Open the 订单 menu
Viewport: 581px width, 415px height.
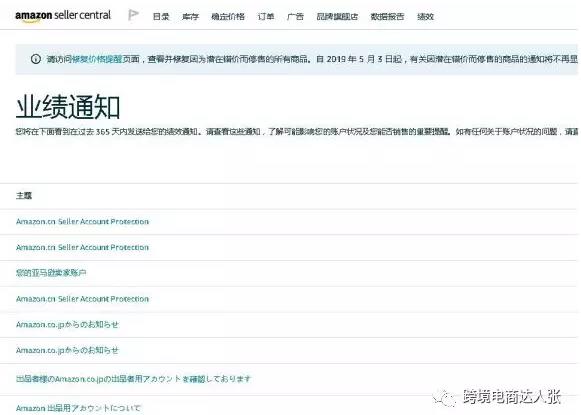click(266, 17)
